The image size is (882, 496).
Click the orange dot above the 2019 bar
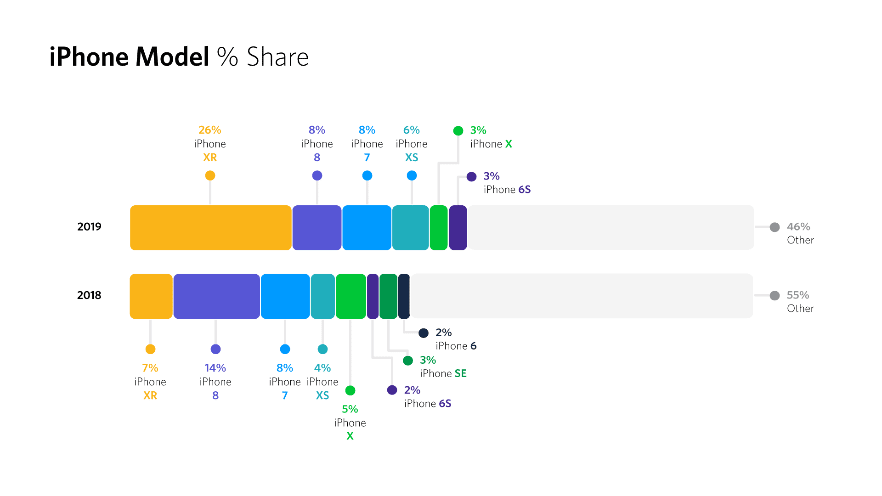tap(210, 175)
